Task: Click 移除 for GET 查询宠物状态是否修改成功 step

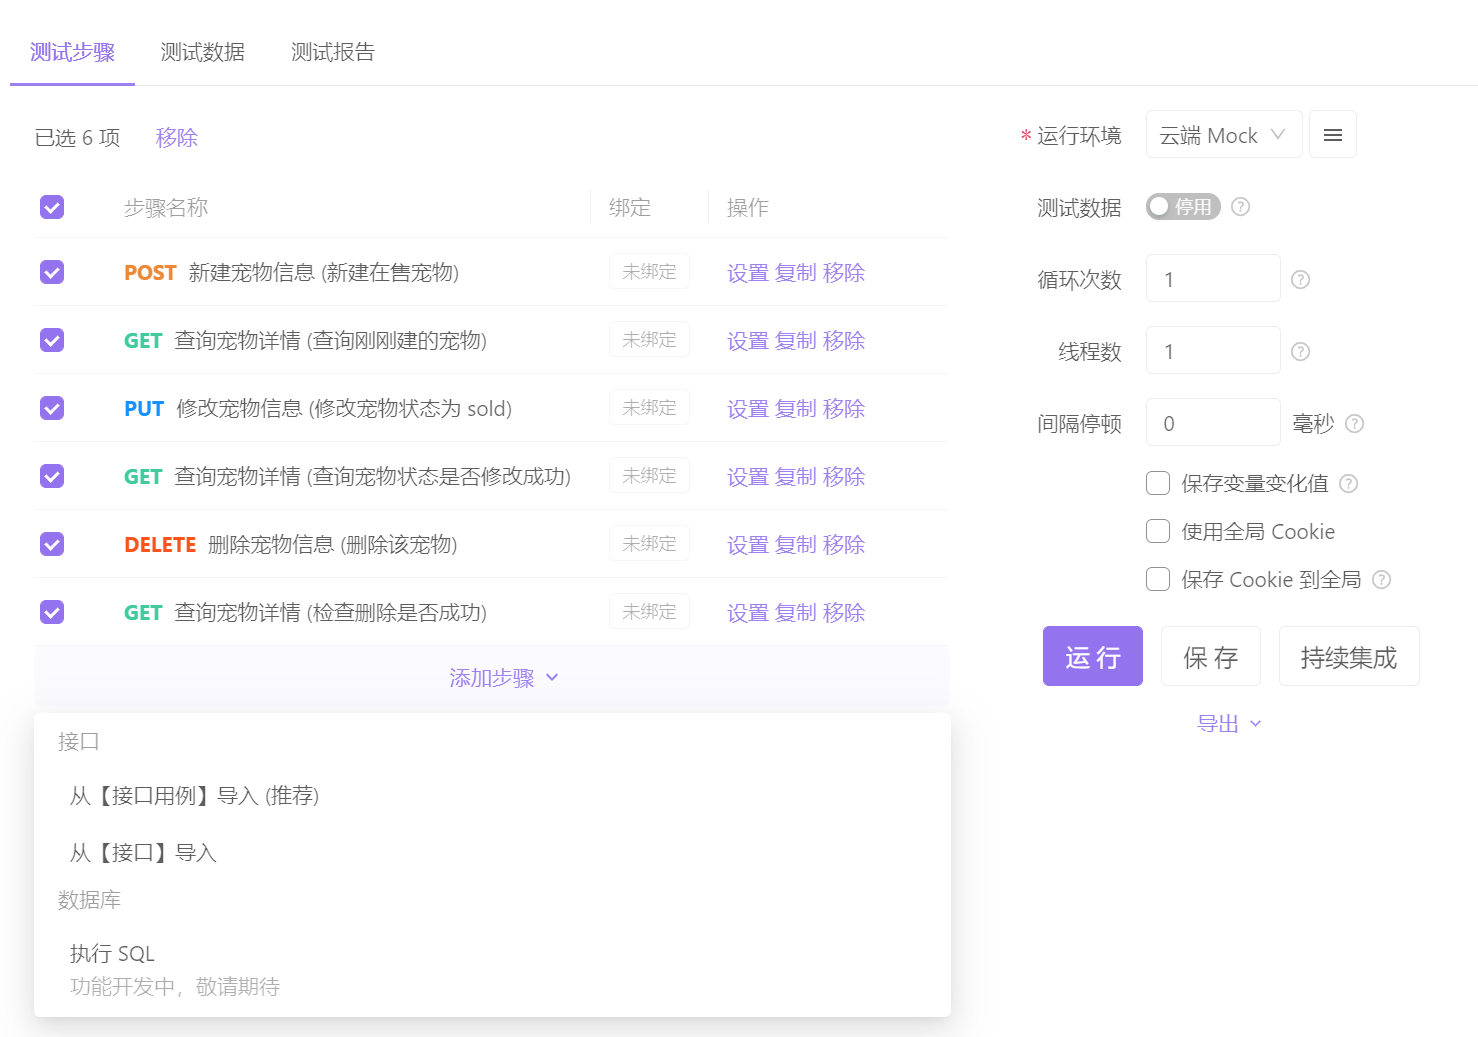Action: pos(844,477)
